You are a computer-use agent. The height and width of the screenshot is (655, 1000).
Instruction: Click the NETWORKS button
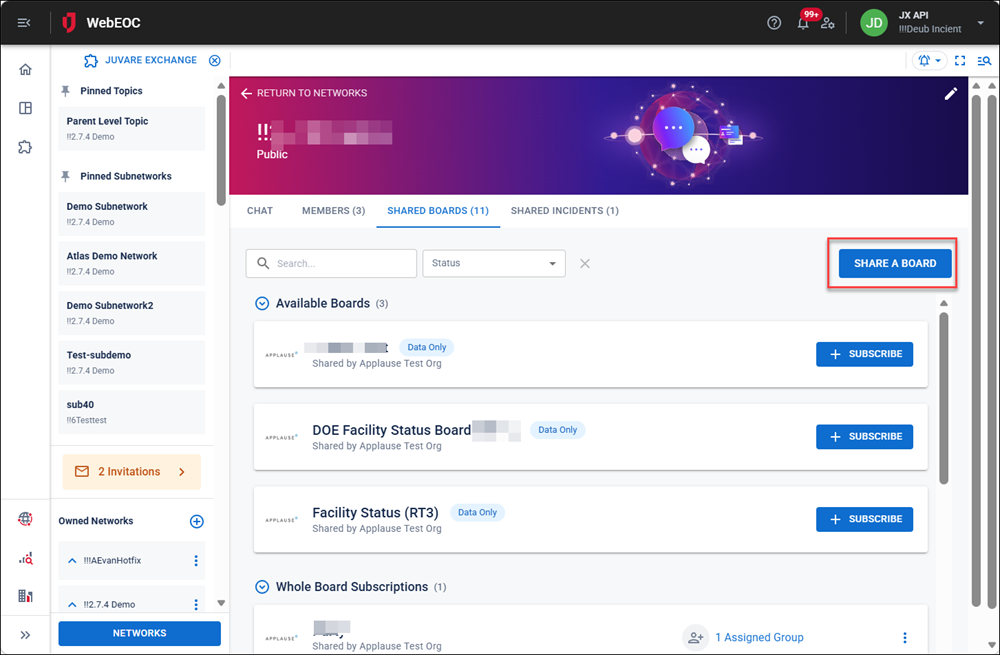140,633
